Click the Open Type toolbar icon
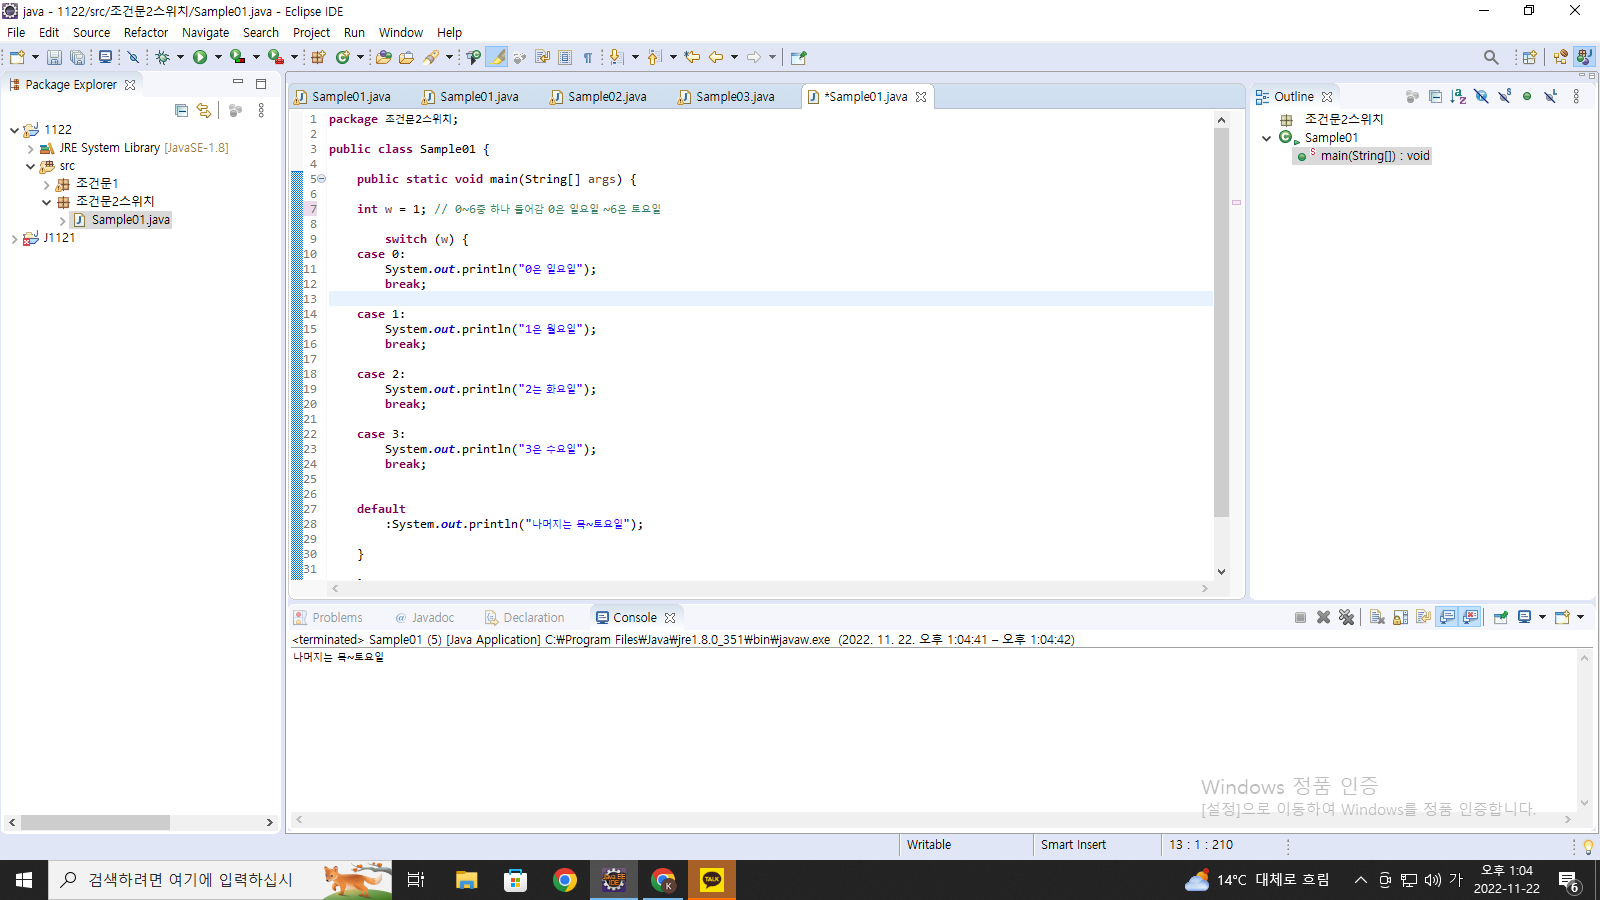This screenshot has width=1600, height=900. coord(384,58)
